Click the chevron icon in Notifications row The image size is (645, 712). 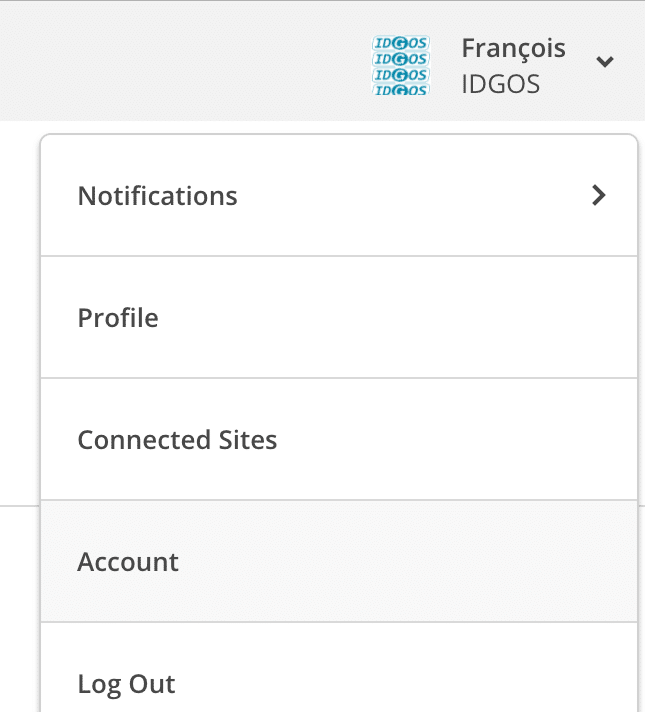click(x=599, y=195)
